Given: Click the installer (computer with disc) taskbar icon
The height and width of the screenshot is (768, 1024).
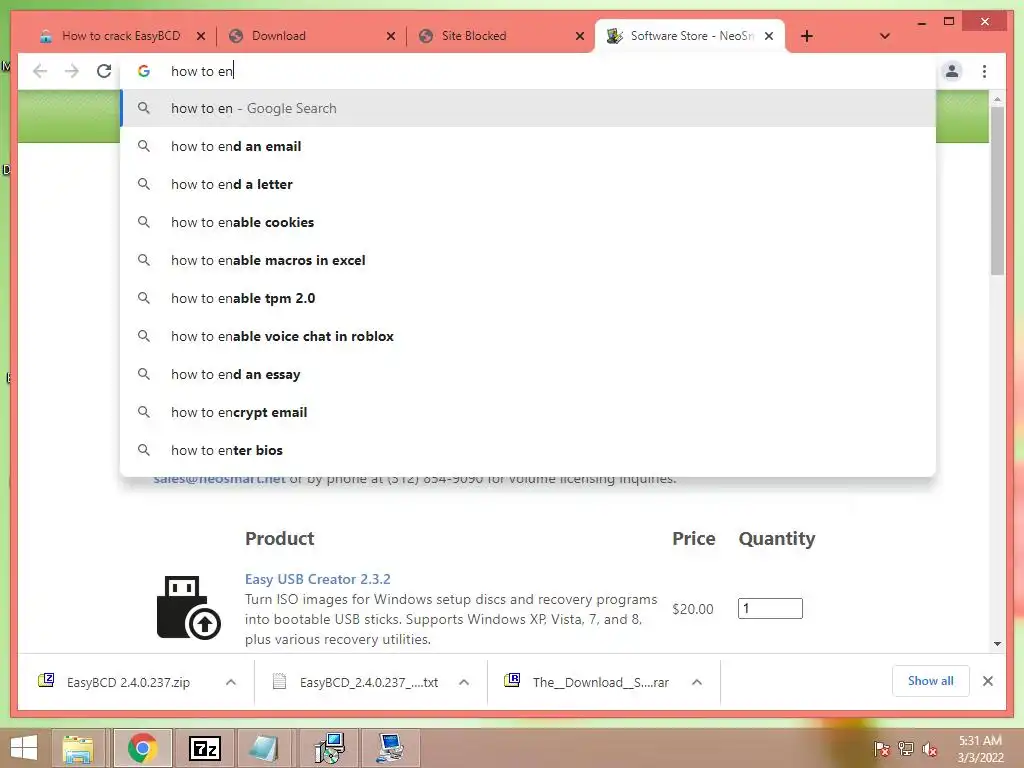Looking at the screenshot, I should pos(328,748).
